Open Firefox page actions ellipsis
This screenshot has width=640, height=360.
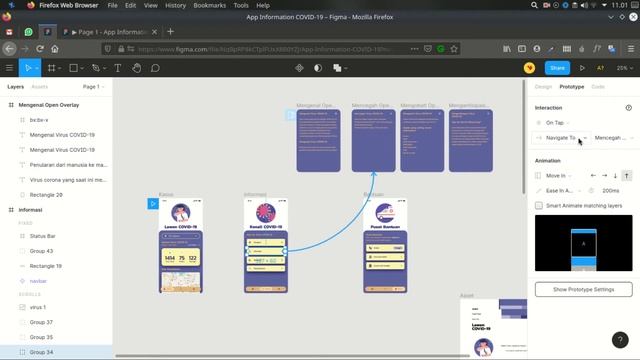point(415,49)
